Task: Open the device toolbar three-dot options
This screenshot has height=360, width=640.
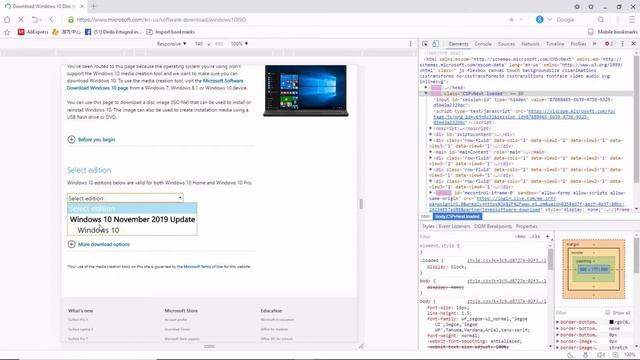Action: (x=411, y=44)
